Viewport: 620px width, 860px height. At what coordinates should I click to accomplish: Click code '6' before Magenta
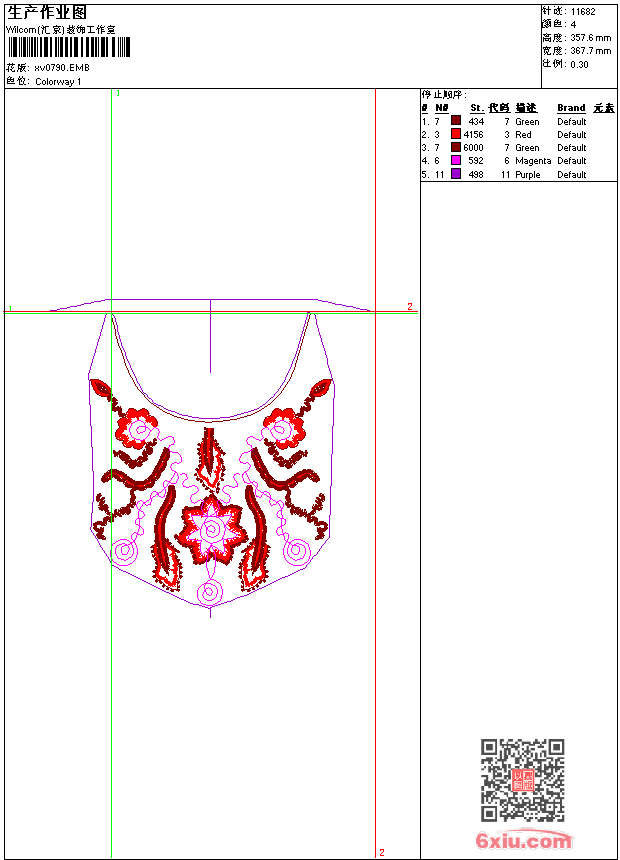(x=507, y=161)
